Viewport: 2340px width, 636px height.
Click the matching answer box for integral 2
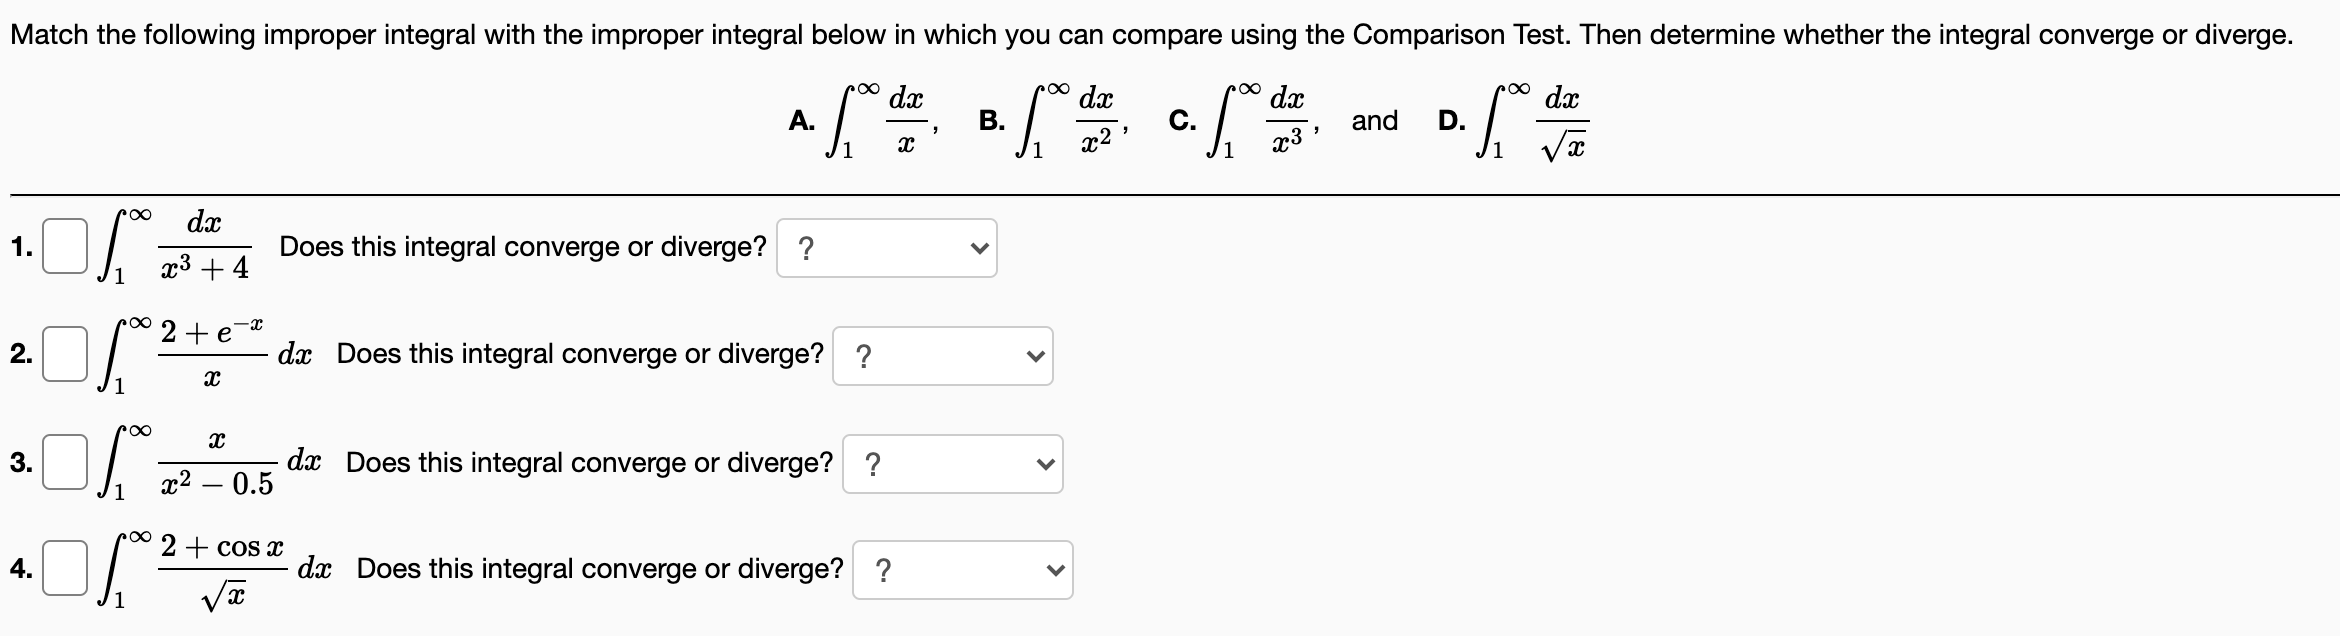64,352
